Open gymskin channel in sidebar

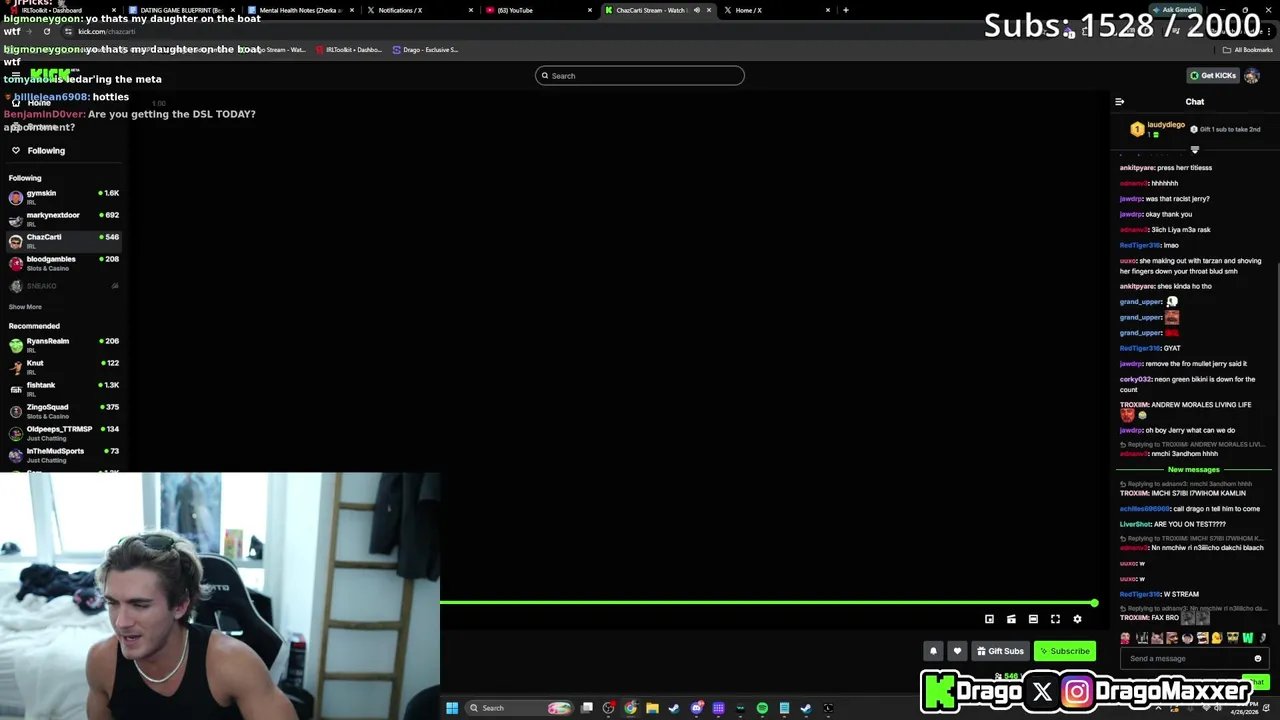click(x=64, y=197)
